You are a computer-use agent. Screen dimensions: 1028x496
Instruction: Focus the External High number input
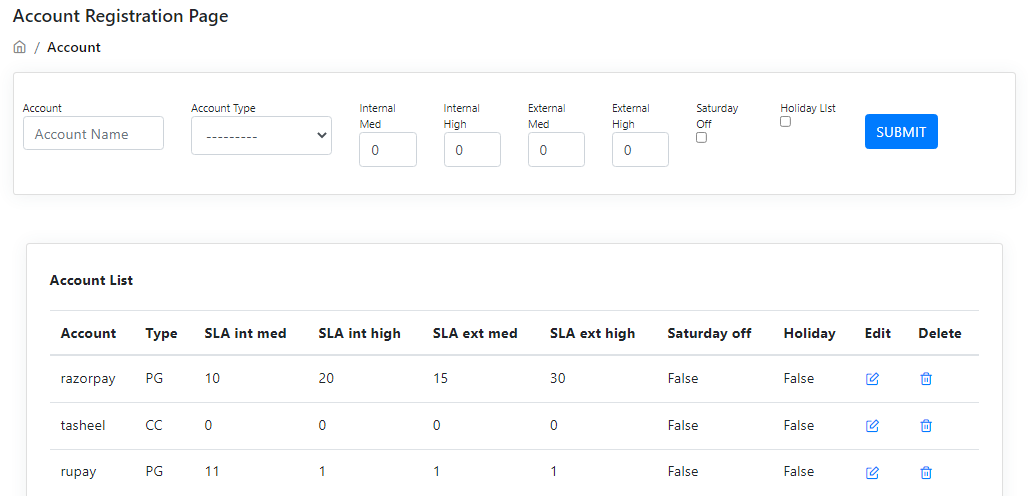coord(640,150)
